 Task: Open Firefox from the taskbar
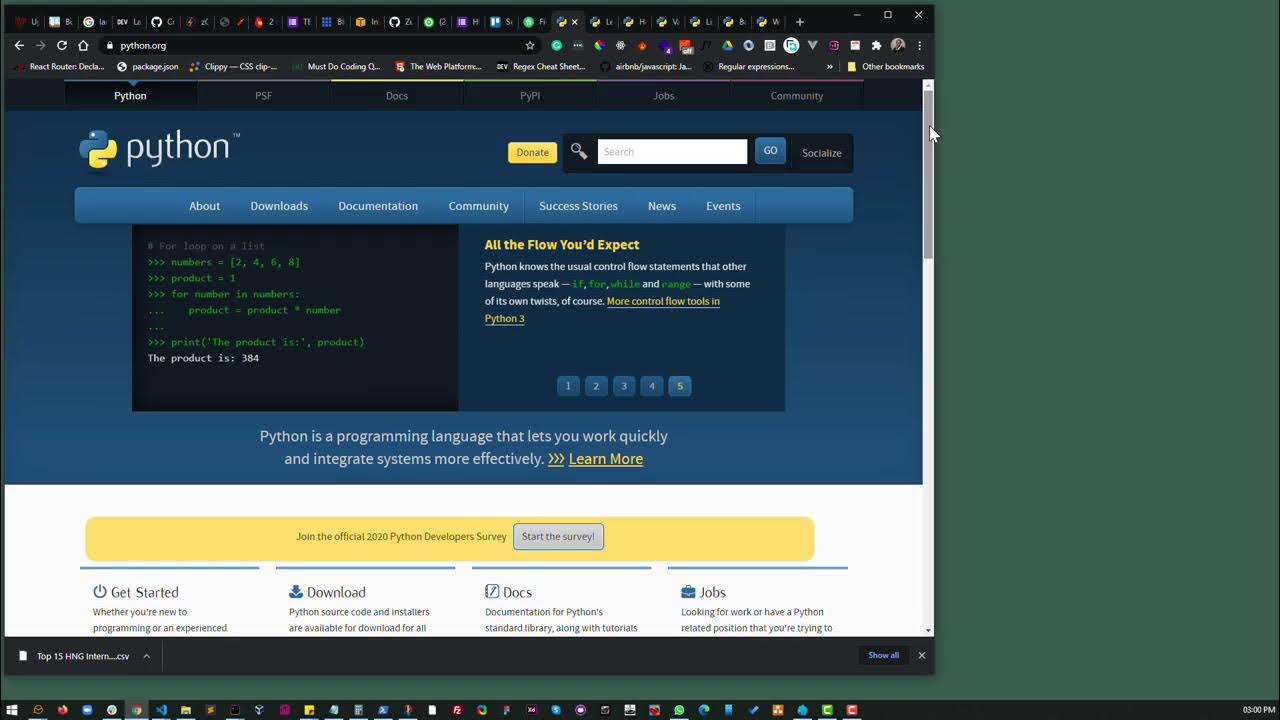[x=62, y=710]
